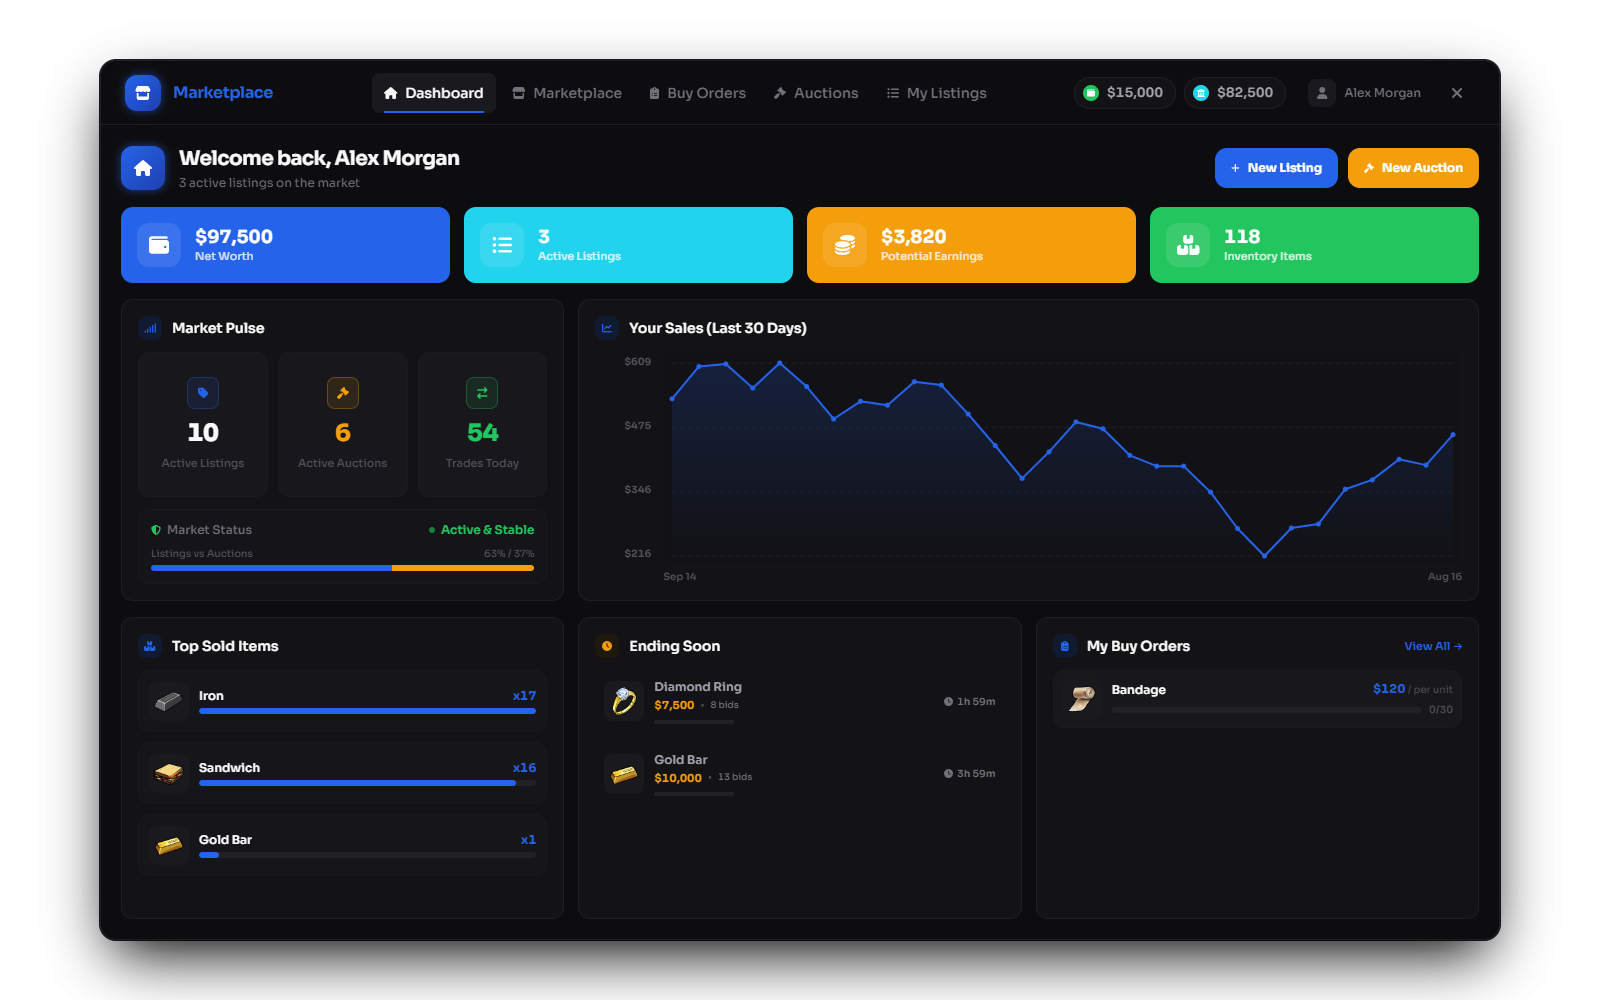This screenshot has width=1600, height=1000.
Task: Close the marketplace window
Action: (x=1457, y=93)
